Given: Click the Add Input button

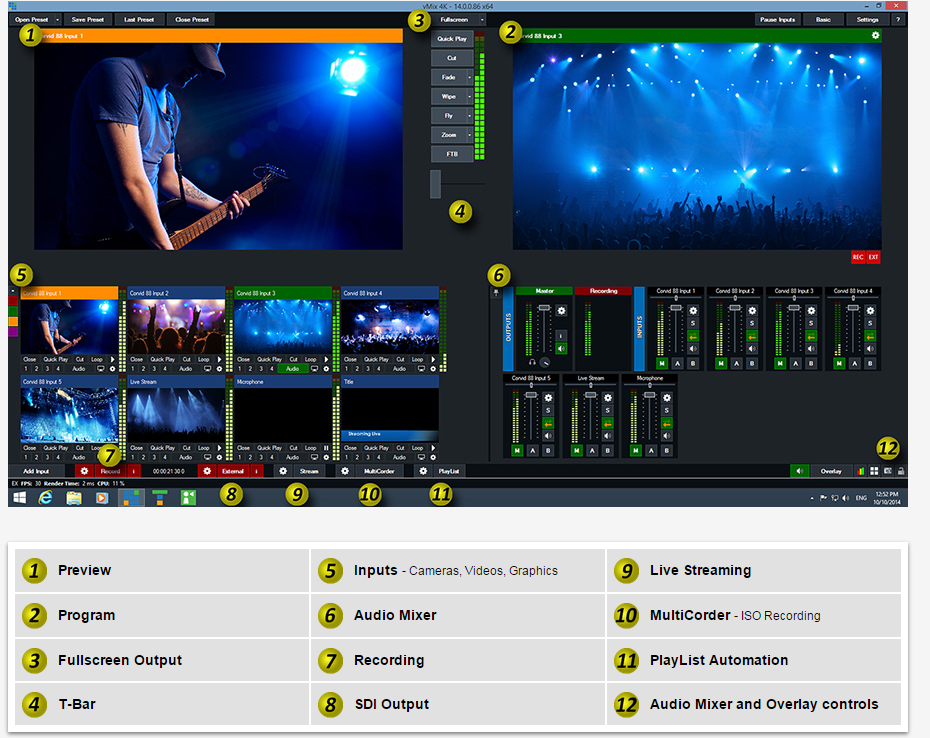Looking at the screenshot, I should click(x=36, y=471).
